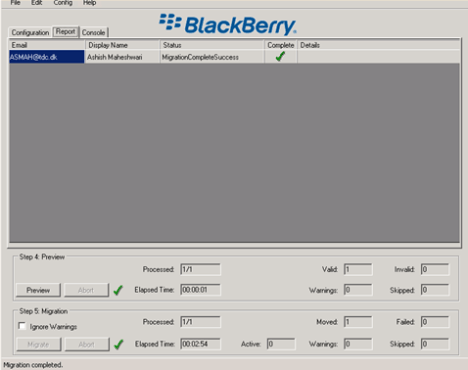This screenshot has height=370, width=468.
Task: Click the Migrate button
Action: 38,344
